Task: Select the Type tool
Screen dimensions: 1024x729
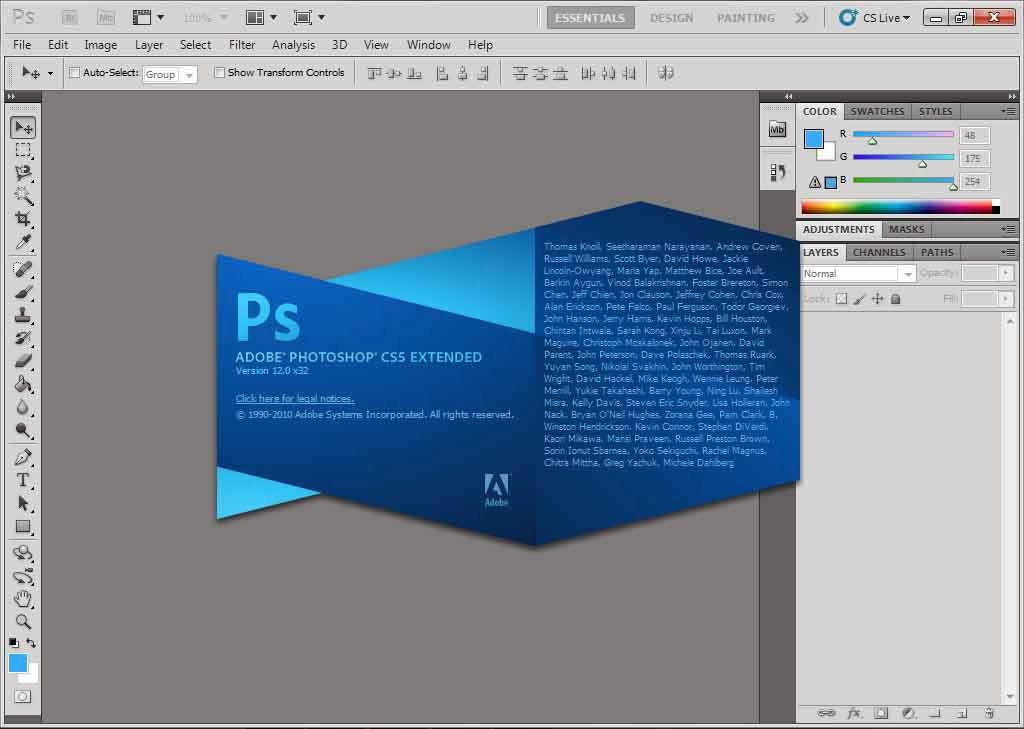Action: click(x=23, y=480)
